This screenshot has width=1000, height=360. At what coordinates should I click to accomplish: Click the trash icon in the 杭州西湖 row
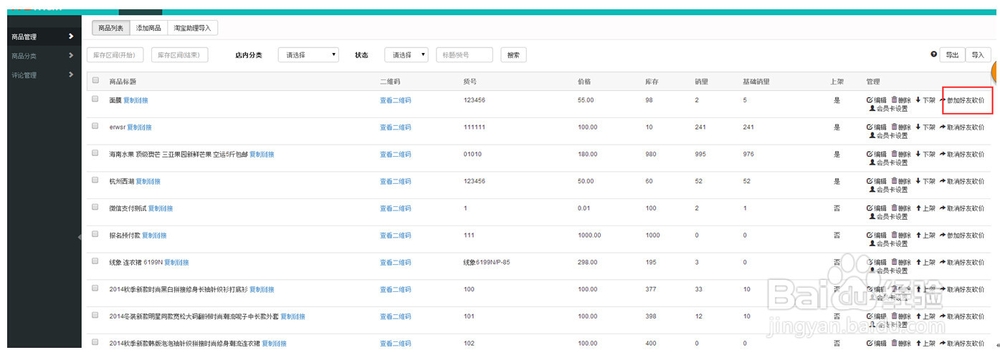[894, 181]
